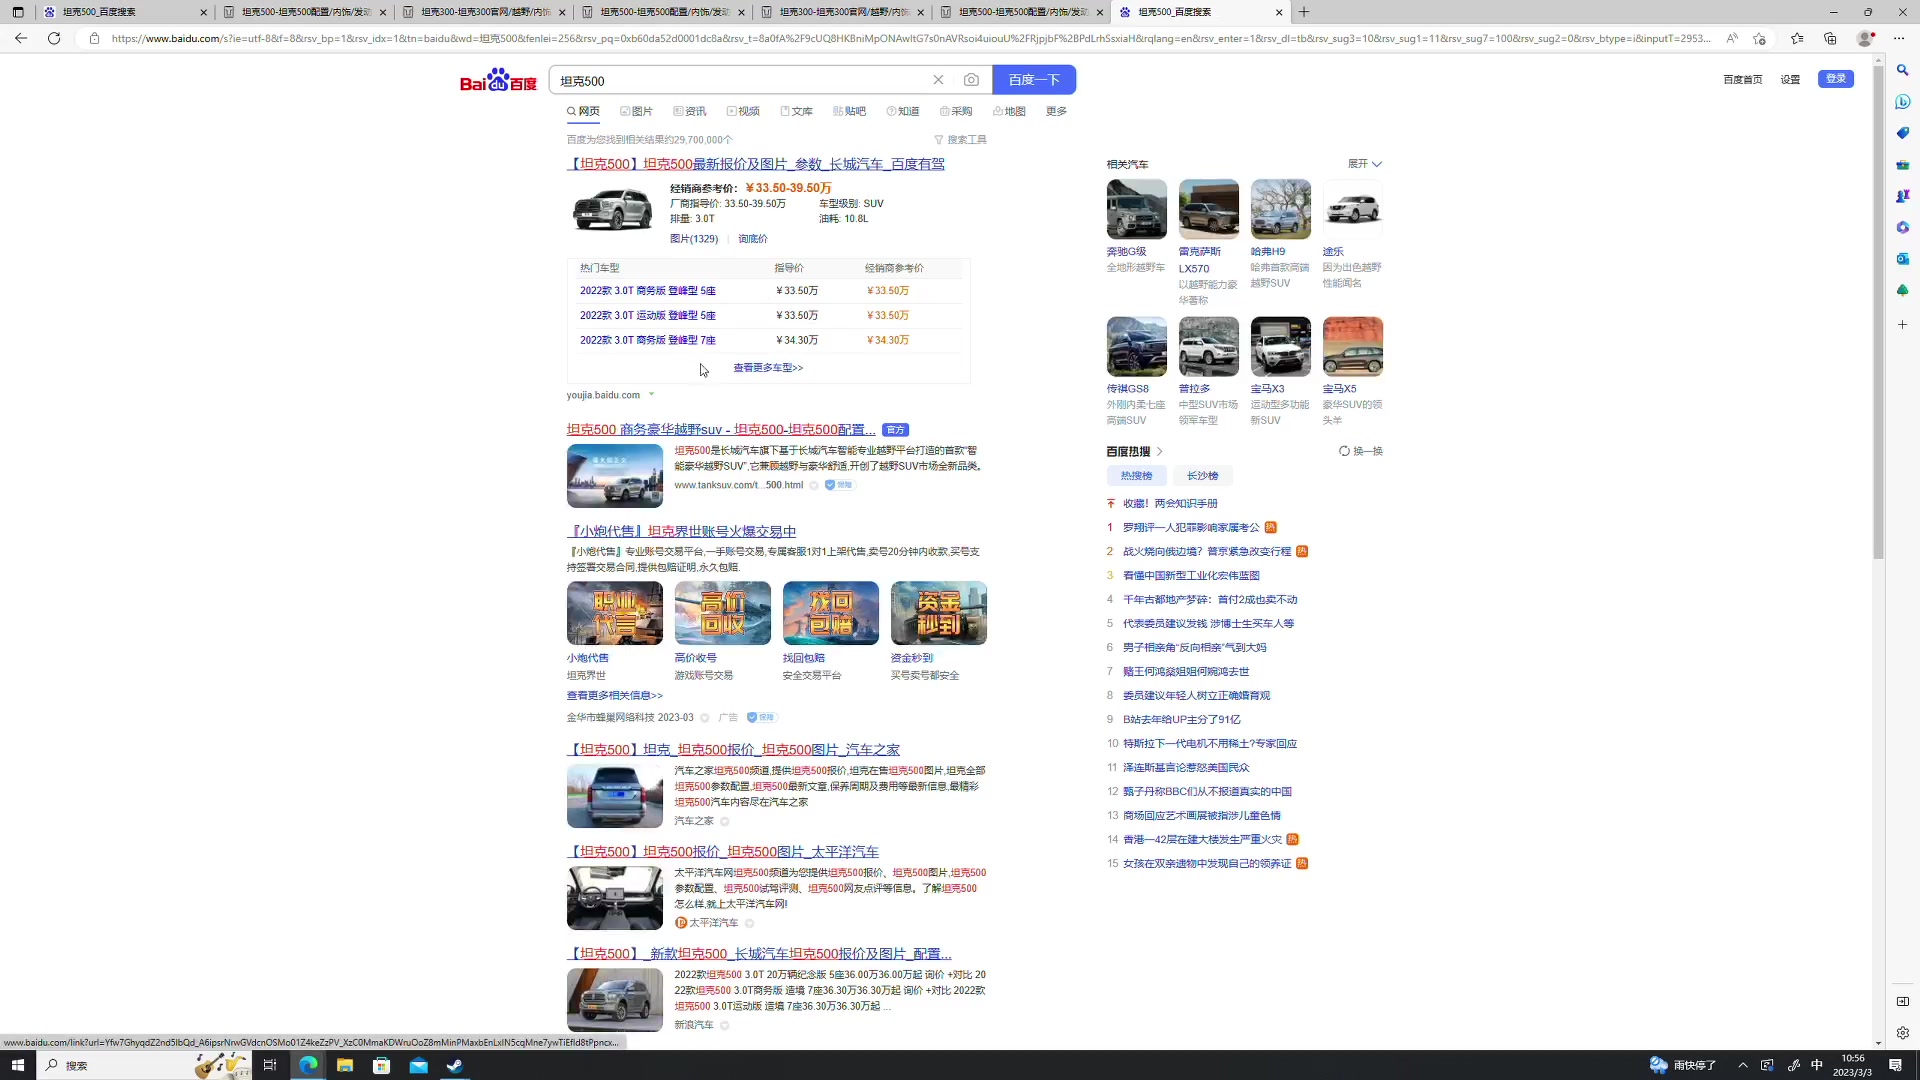Open 2022款 3.0T 商务版 登峰型 5座 link
This screenshot has width=1920, height=1080.
[x=648, y=291]
